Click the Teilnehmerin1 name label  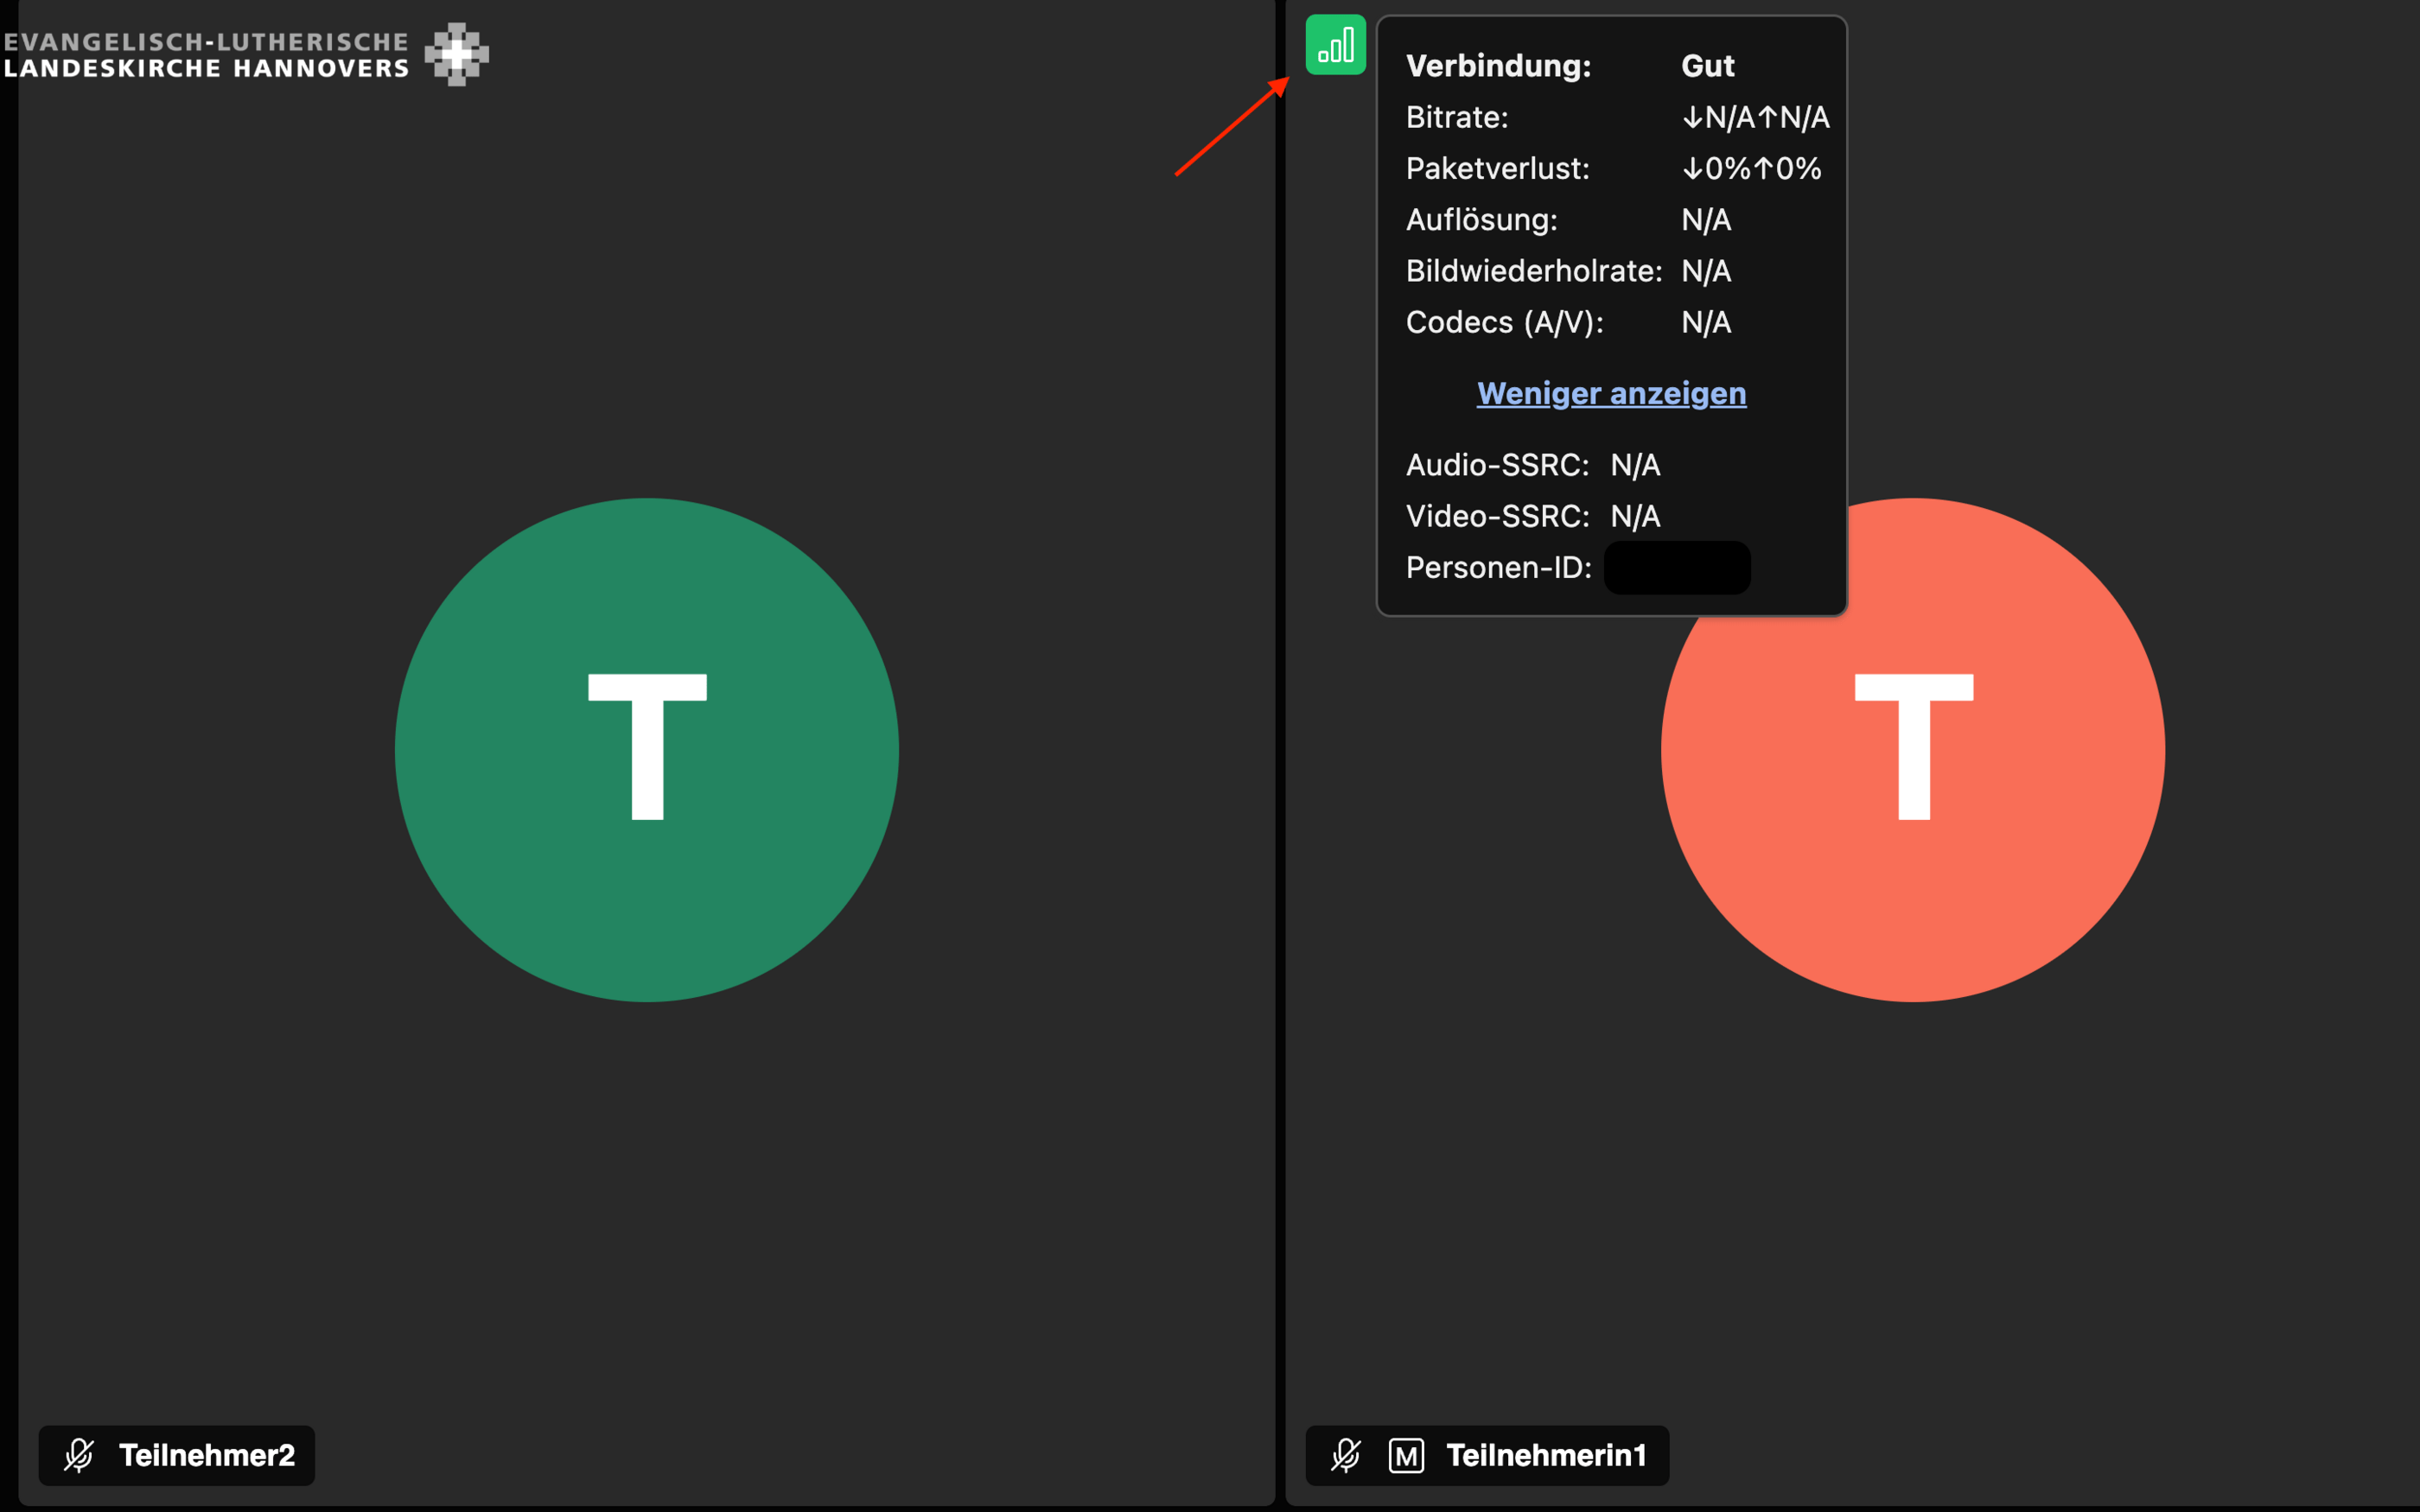1546,1455
